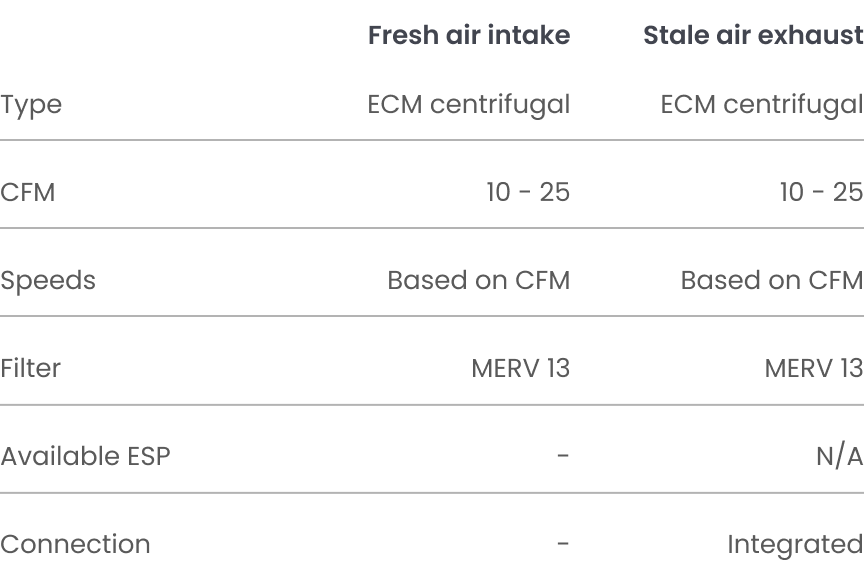
Task: Select the CFM row label
Action: coord(28,193)
